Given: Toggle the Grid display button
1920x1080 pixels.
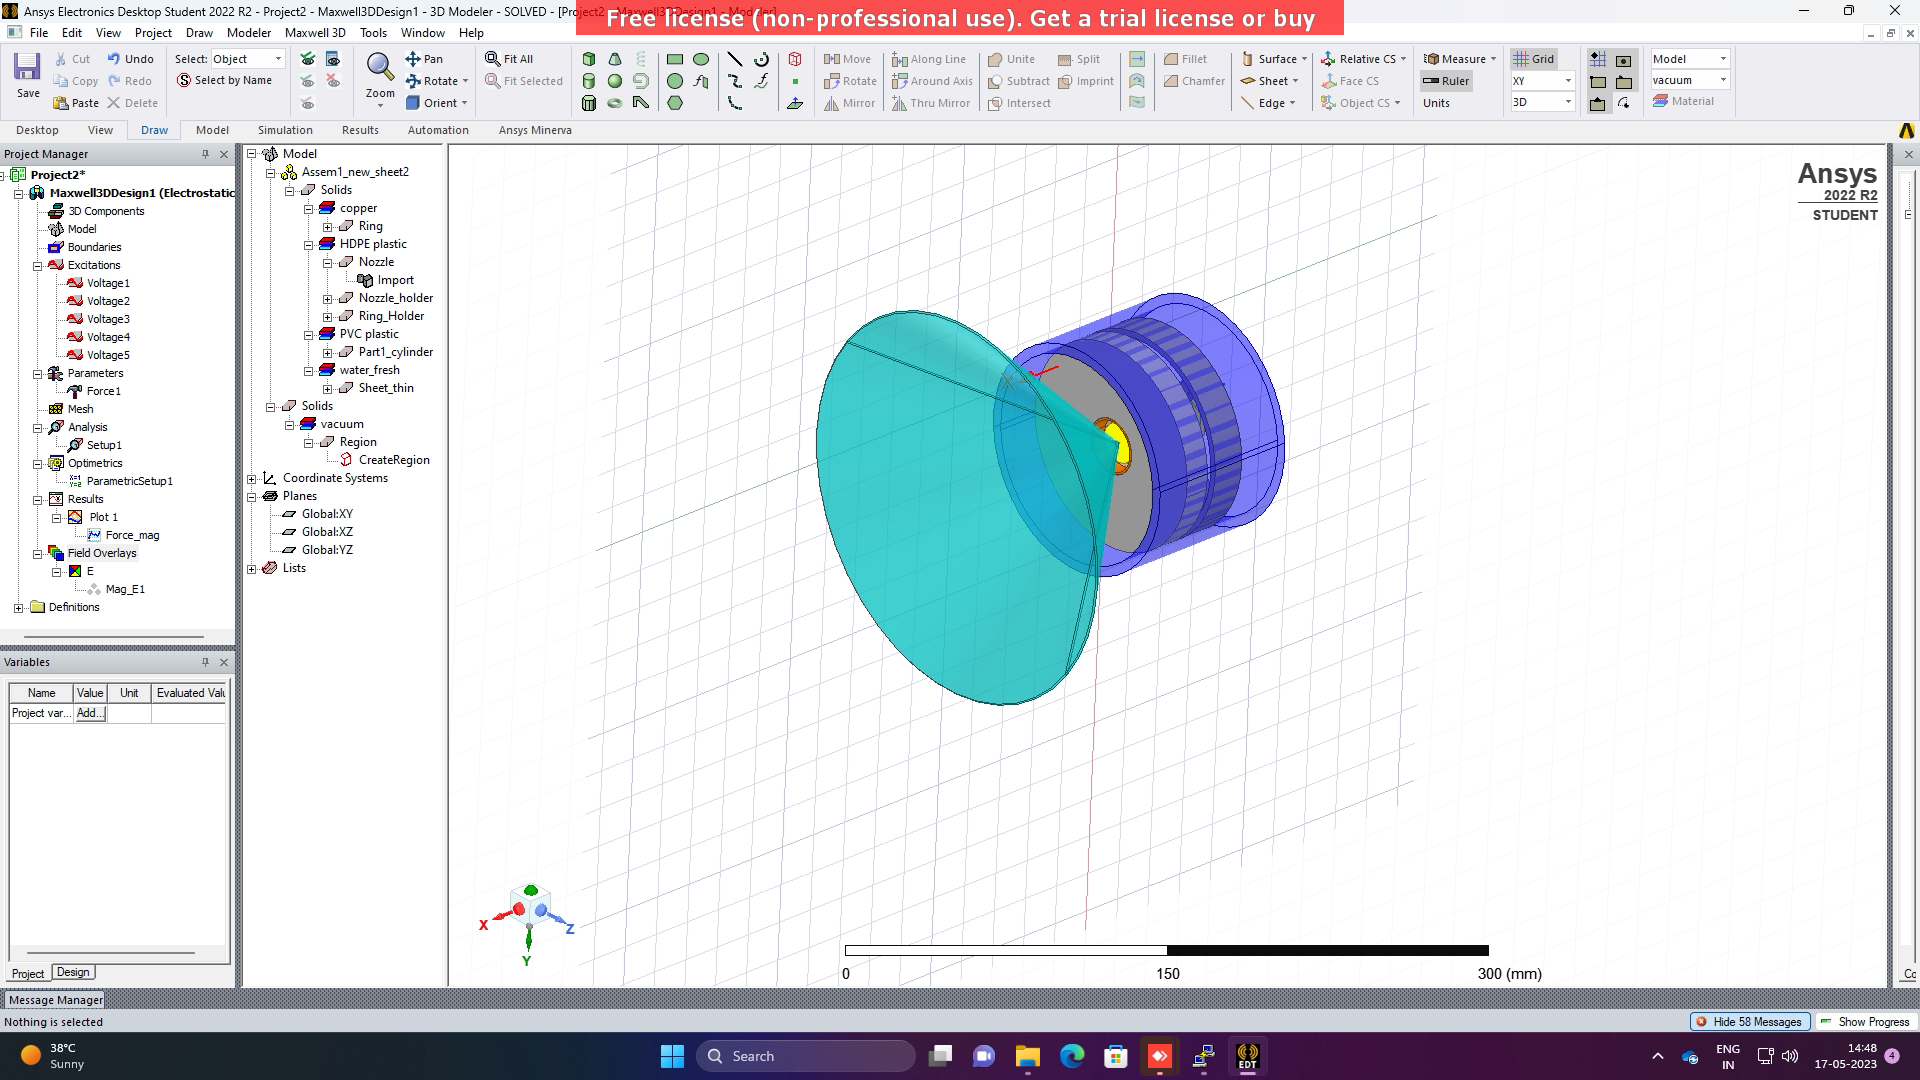Looking at the screenshot, I should [1534, 59].
